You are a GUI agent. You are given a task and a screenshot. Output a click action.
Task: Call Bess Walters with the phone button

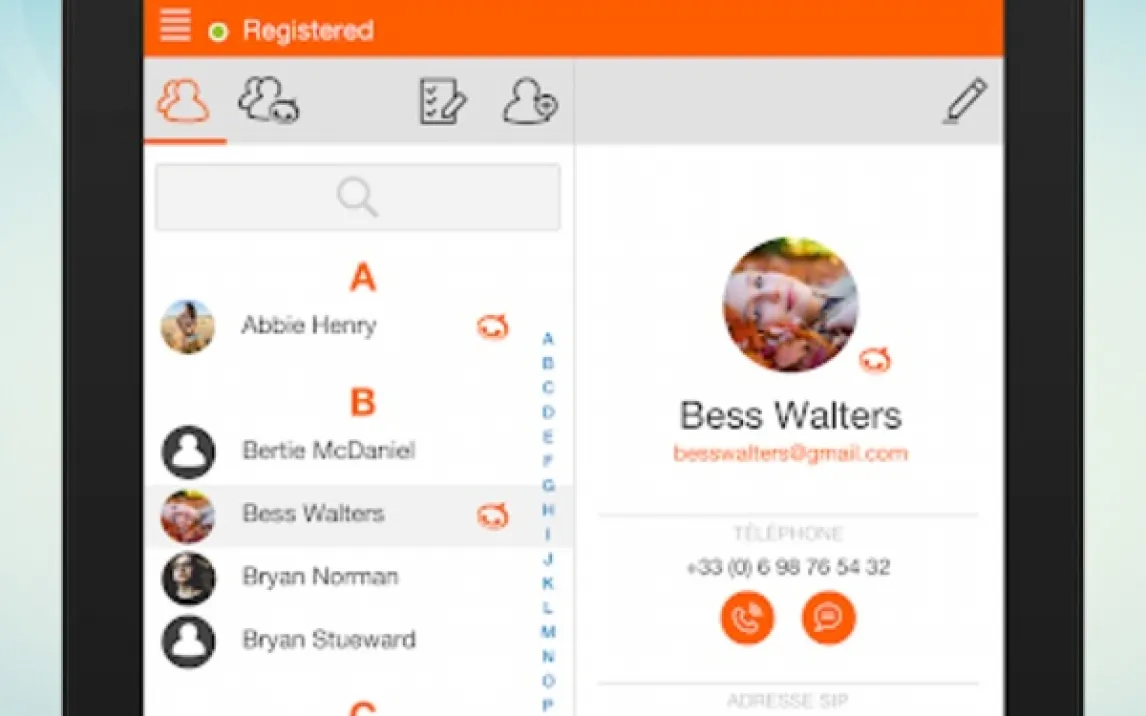[x=747, y=618]
